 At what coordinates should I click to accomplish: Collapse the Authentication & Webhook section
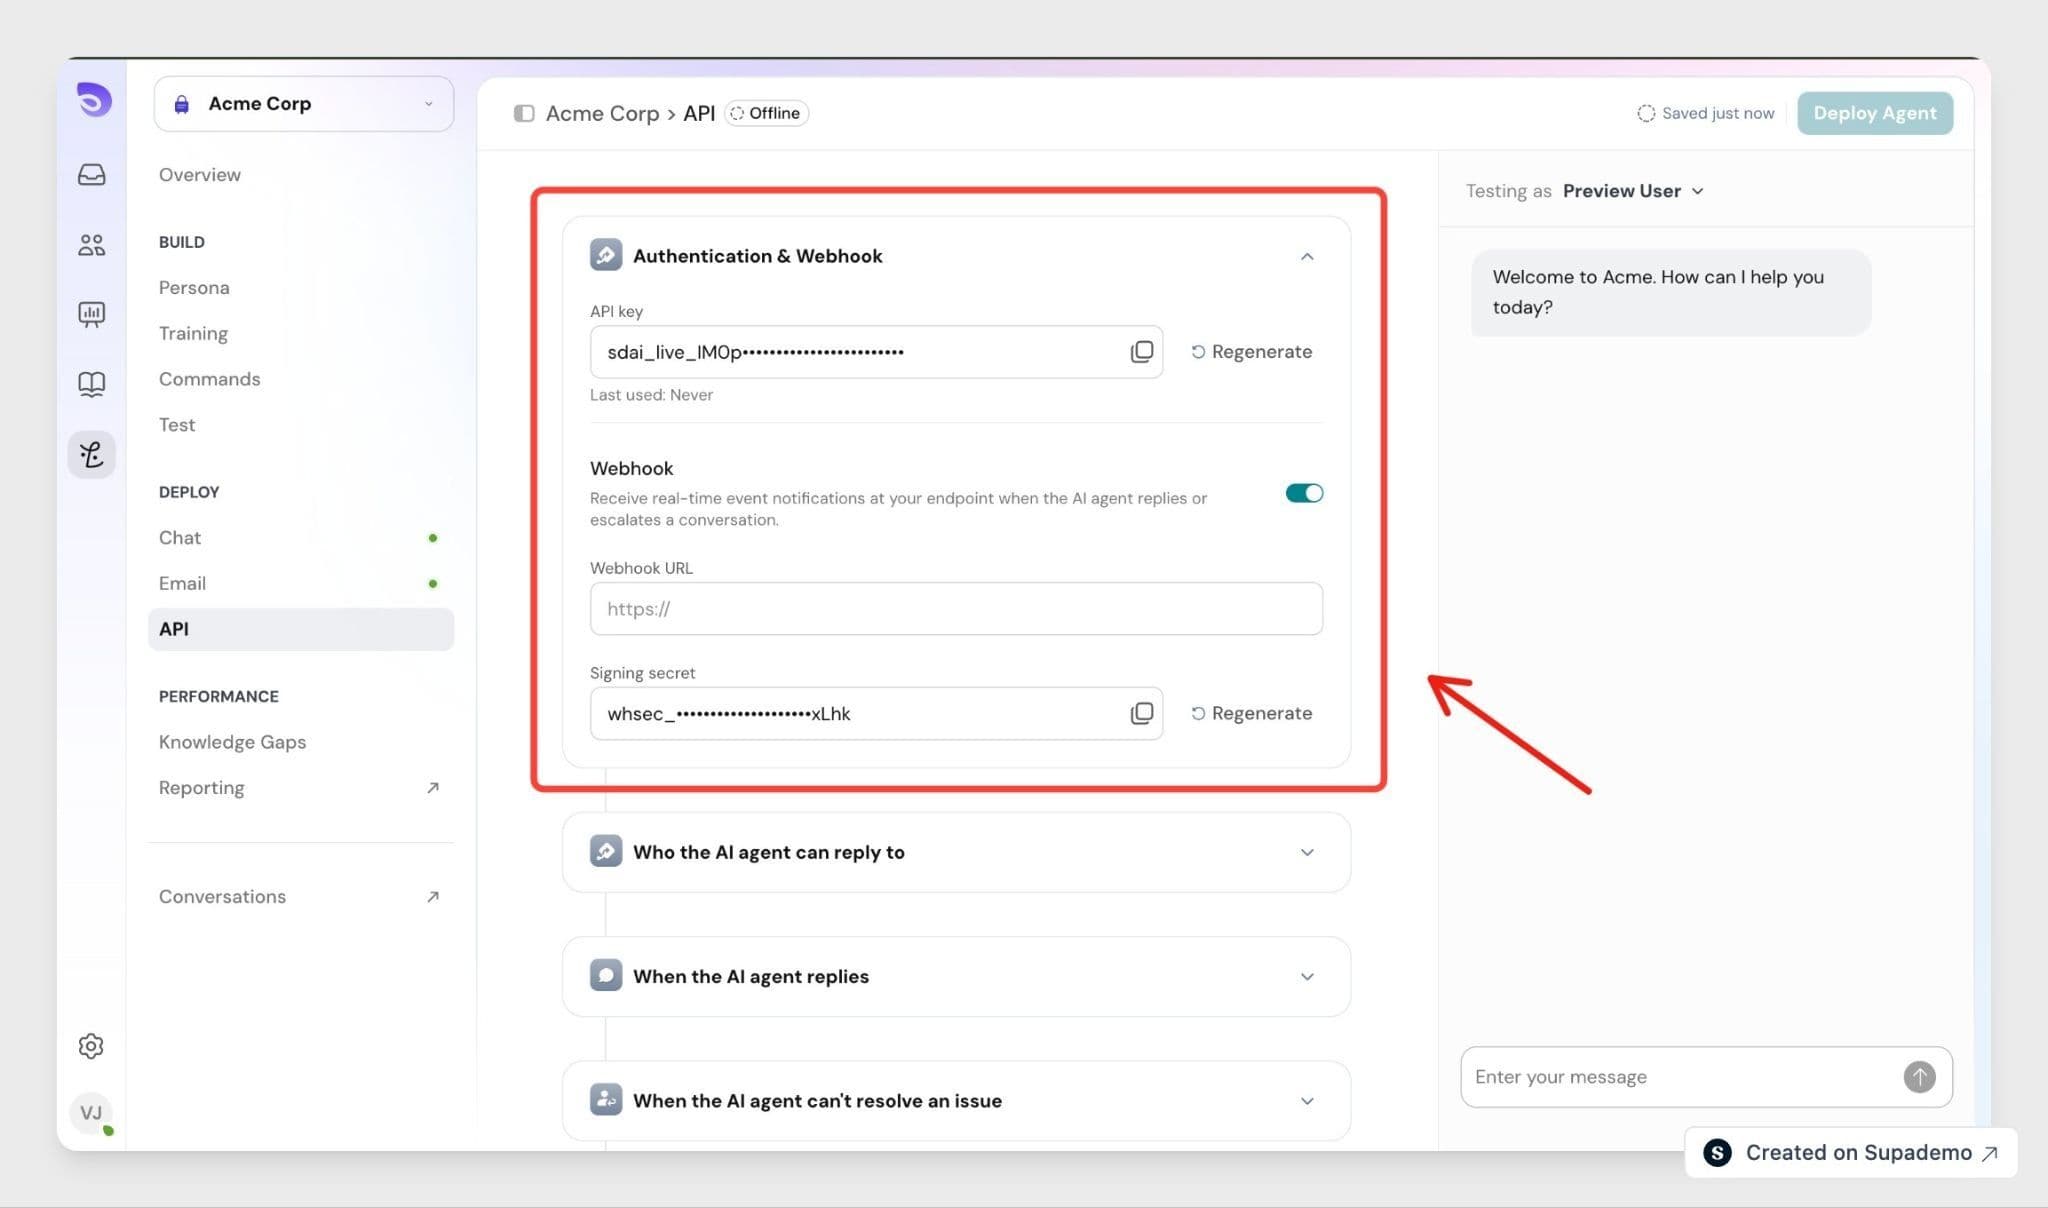coord(1307,257)
